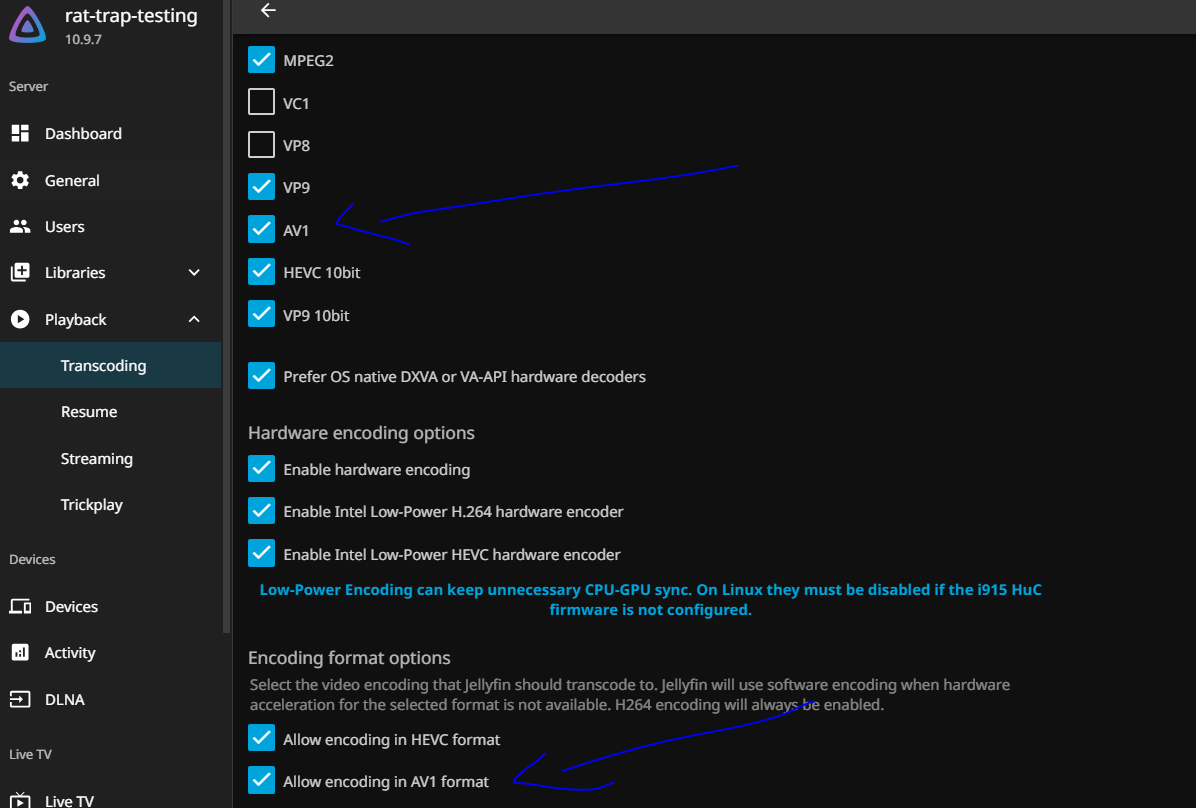Select the Transcoding menu item
The width and height of the screenshot is (1196, 808).
click(x=103, y=366)
